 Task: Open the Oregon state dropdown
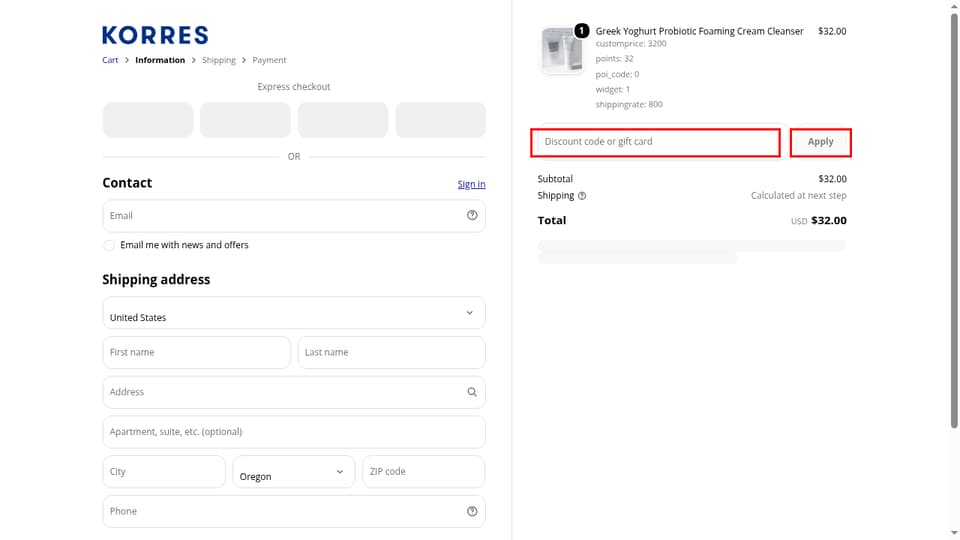(294, 471)
